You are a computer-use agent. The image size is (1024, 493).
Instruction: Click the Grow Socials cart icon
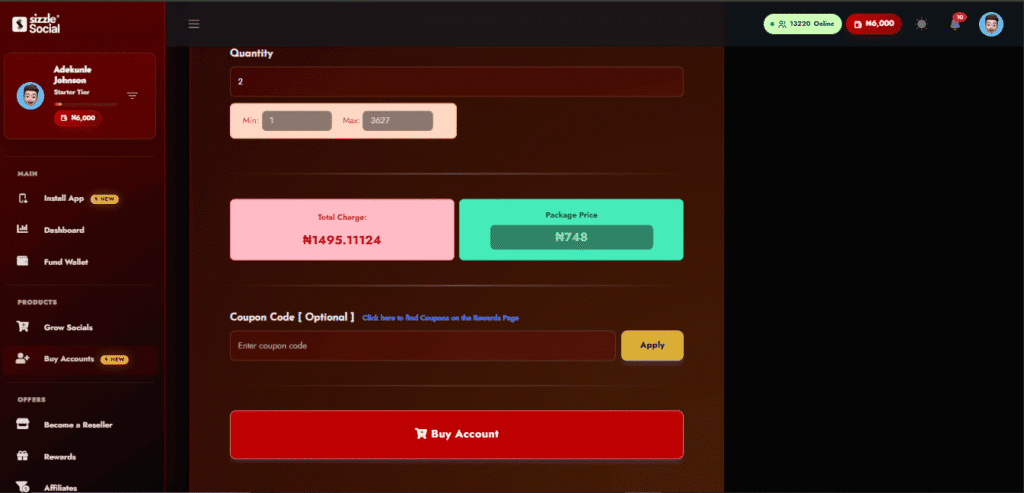coord(23,326)
